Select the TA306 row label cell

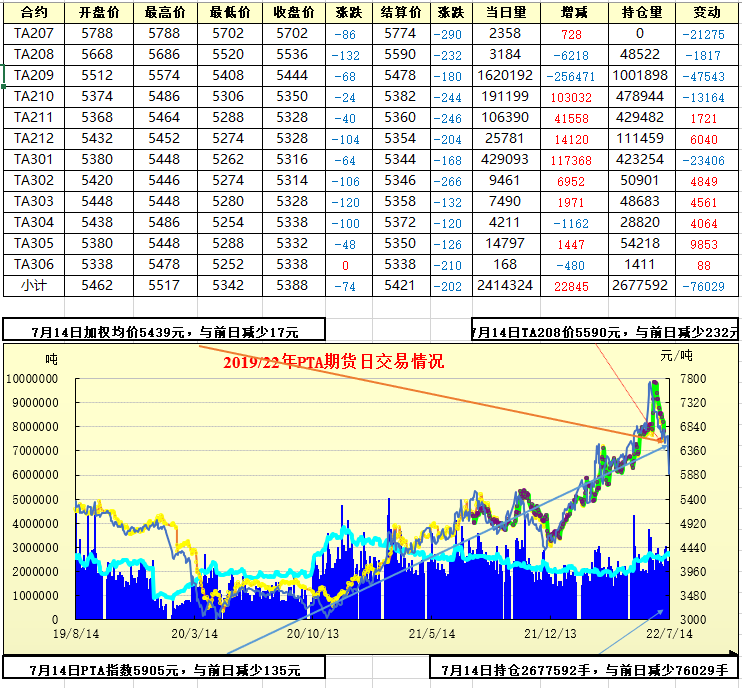coord(34,265)
